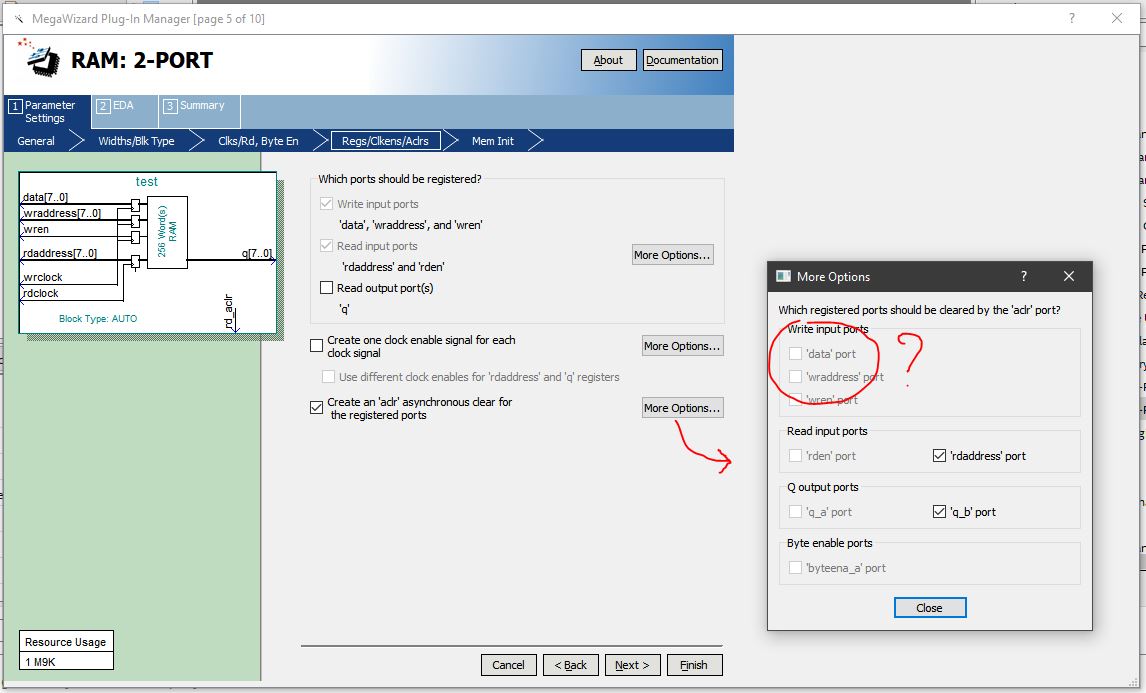Click the wrclock port label
The height and width of the screenshot is (693, 1146).
(42, 278)
